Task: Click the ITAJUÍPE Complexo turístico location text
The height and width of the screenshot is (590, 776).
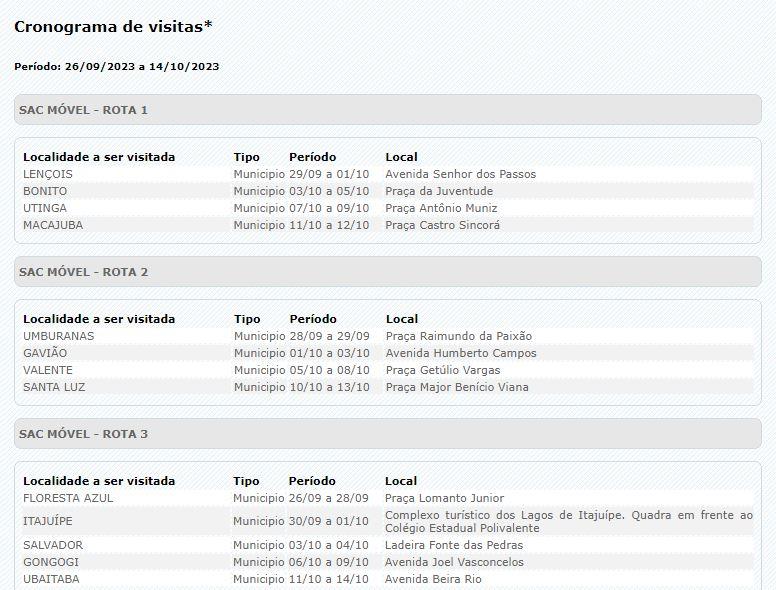Action: coord(568,521)
